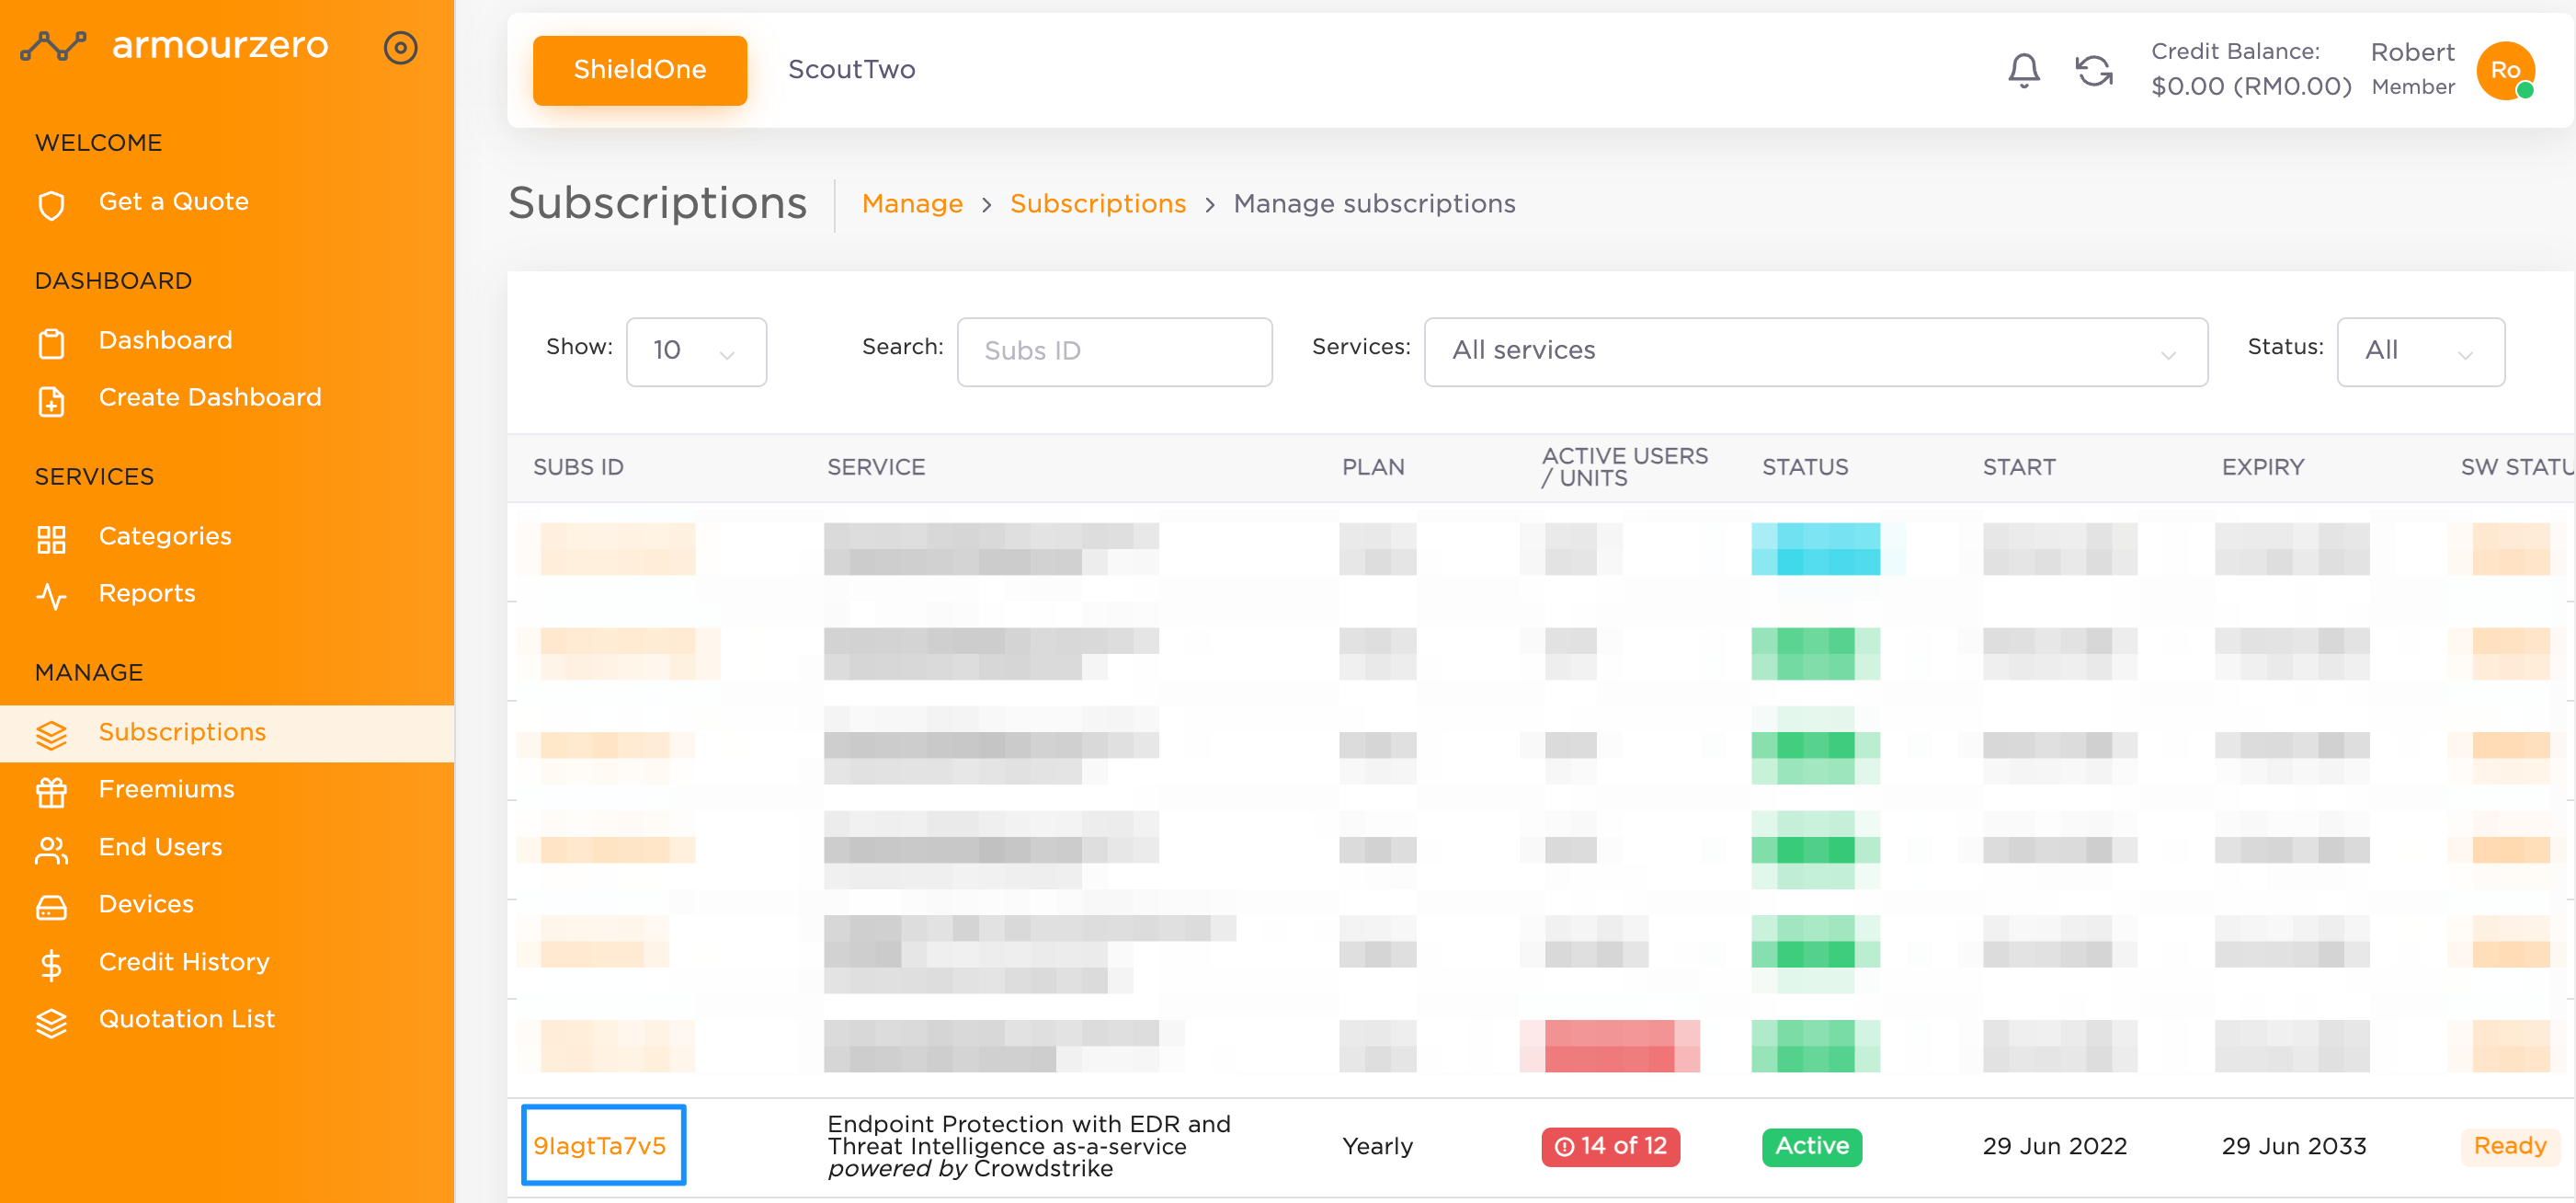Click the armourzero logo icon
The width and height of the screenshot is (2576, 1203).
coord(53,46)
